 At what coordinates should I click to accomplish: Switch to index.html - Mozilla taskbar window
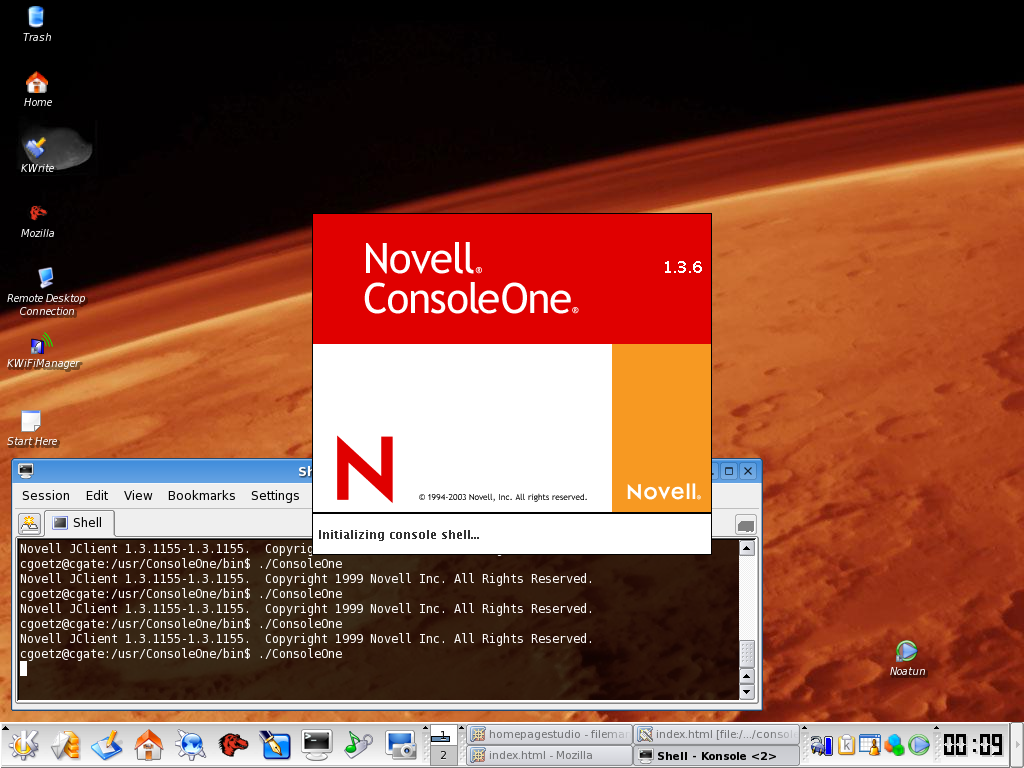click(549, 756)
